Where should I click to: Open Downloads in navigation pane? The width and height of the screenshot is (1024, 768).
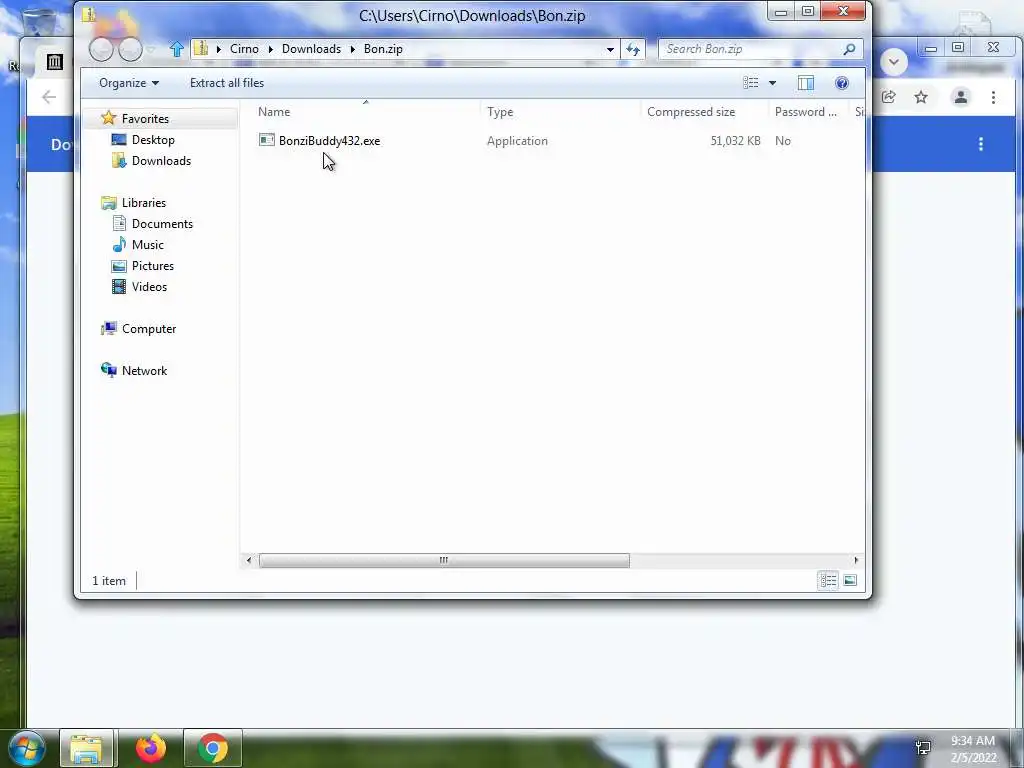161,161
